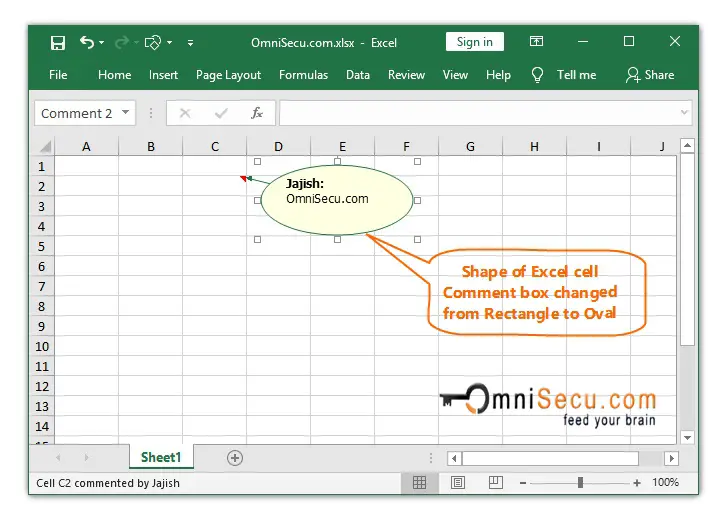
Task: Click the Save icon in quick access toolbar
Action: 58,43
